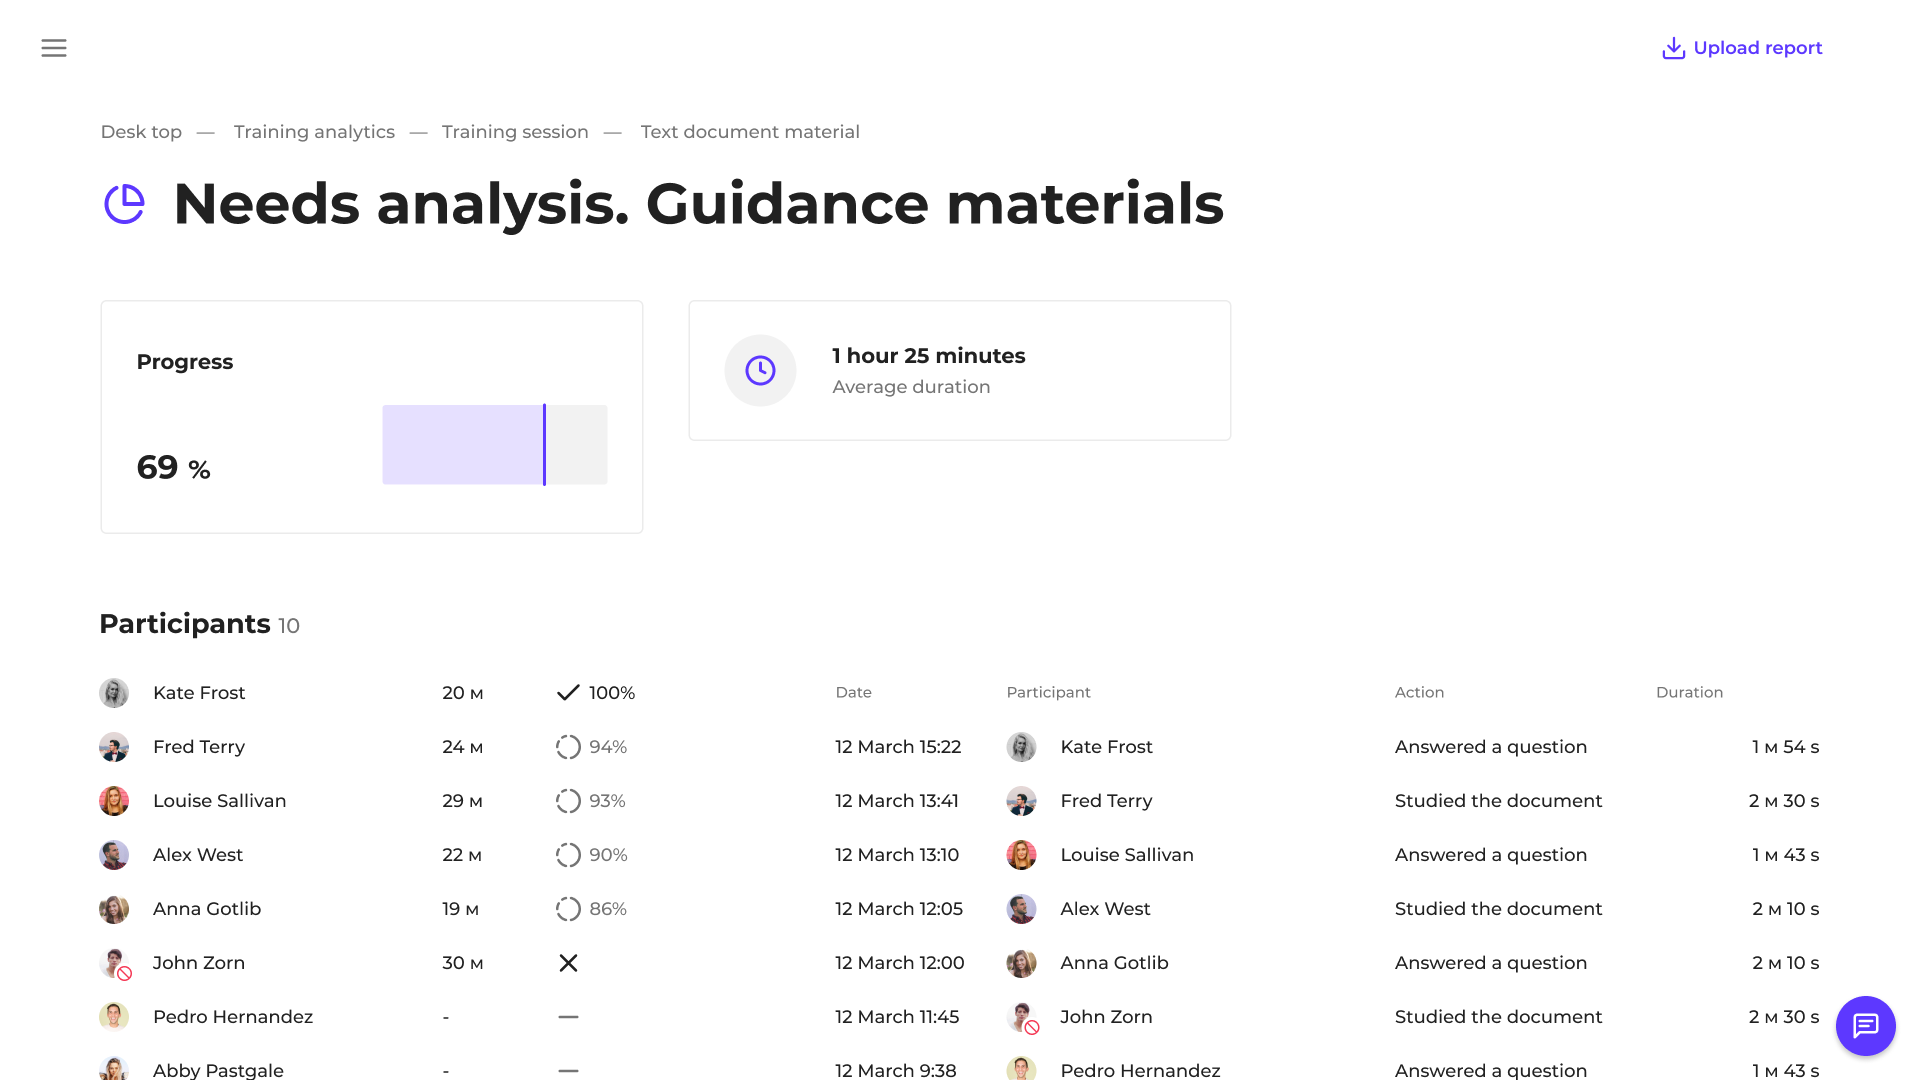Click Alex West's 90% progress circle

pyautogui.click(x=568, y=855)
